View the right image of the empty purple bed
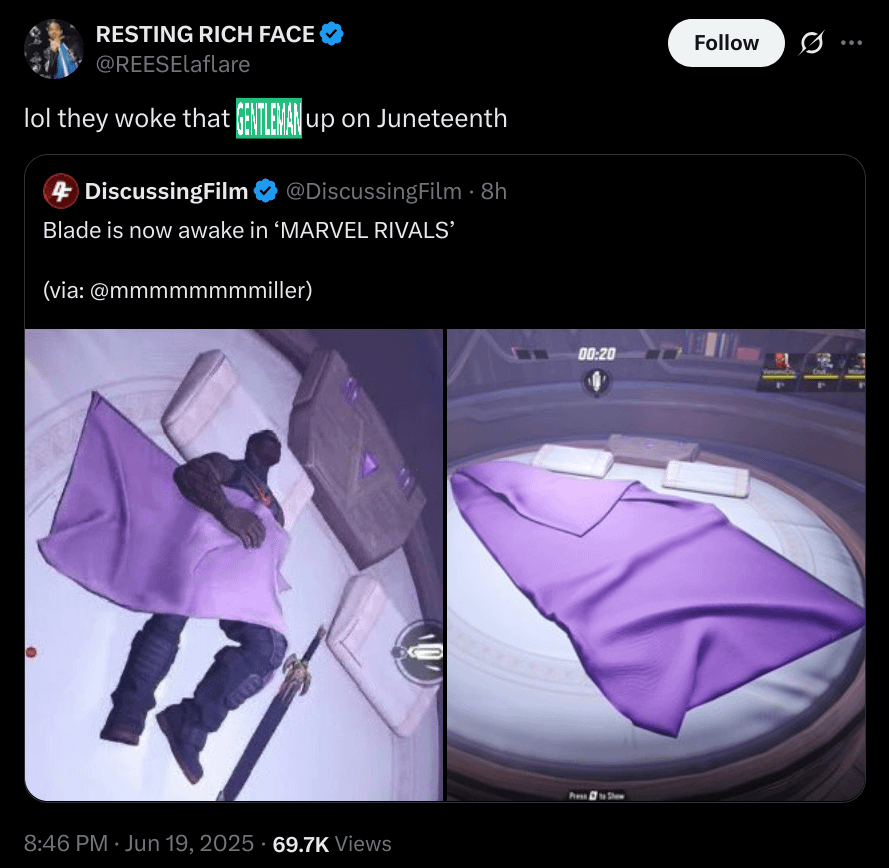This screenshot has height=868, width=889. [x=656, y=565]
